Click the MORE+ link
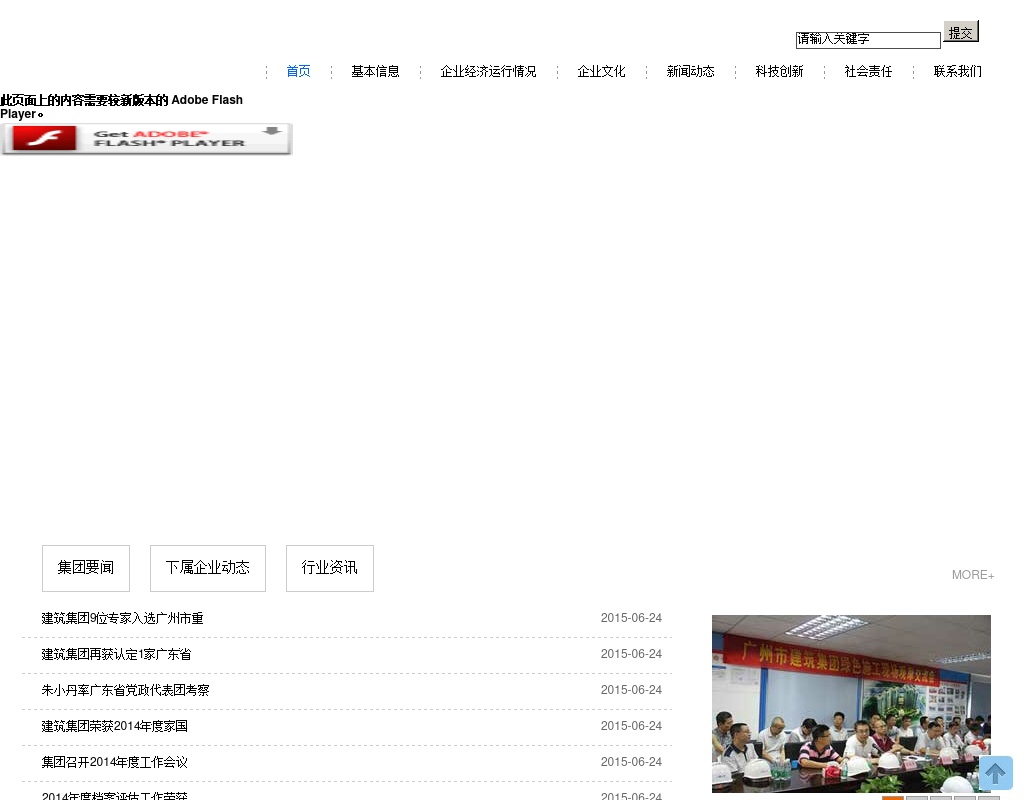 (x=972, y=575)
